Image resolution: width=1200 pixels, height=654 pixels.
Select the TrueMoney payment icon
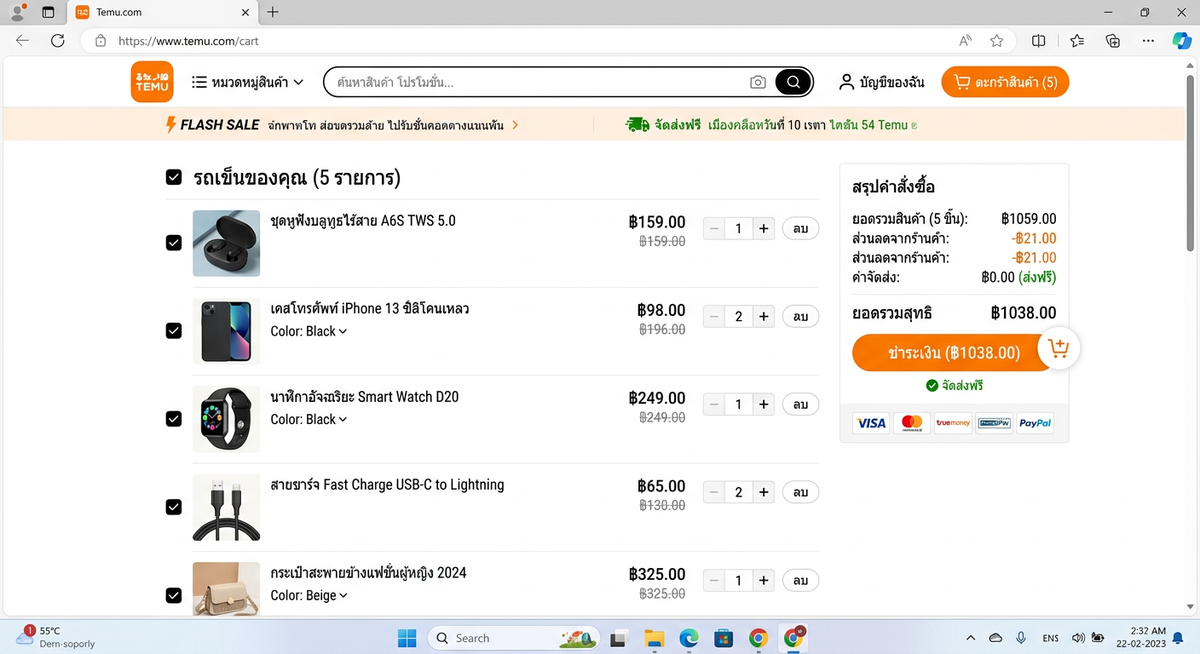coord(953,423)
